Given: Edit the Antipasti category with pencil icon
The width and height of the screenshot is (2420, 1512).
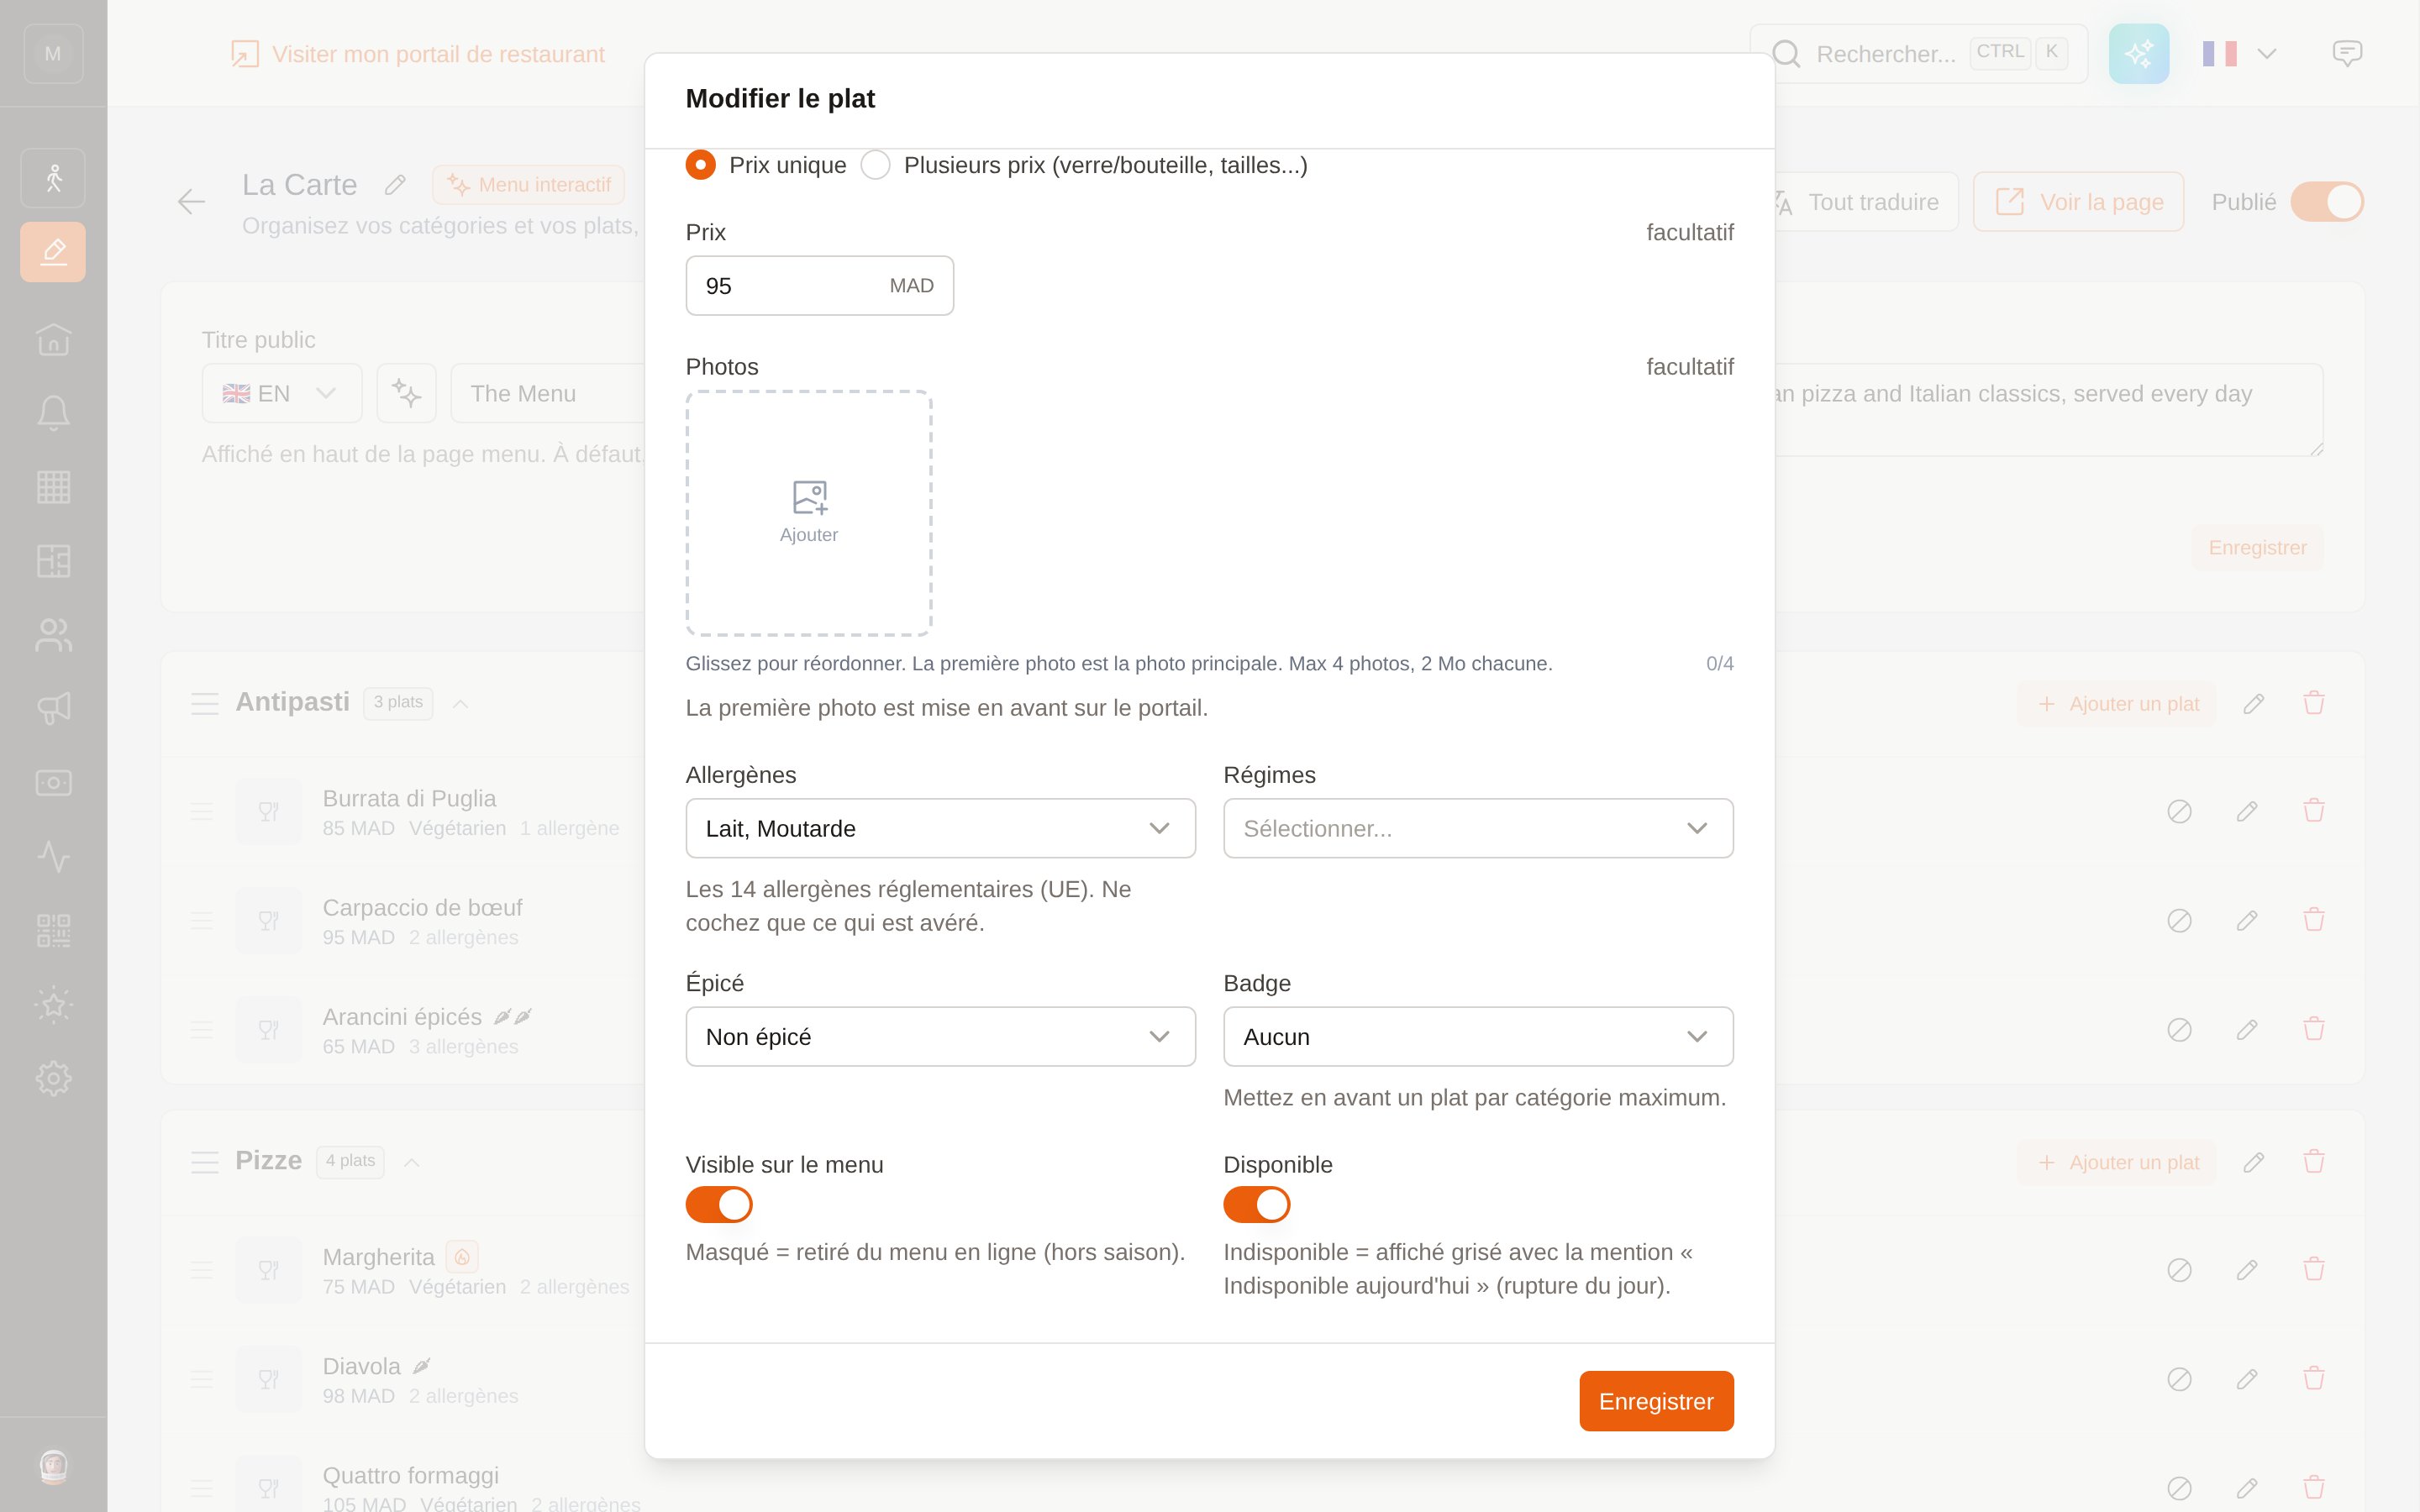Looking at the screenshot, I should pos(2253,704).
